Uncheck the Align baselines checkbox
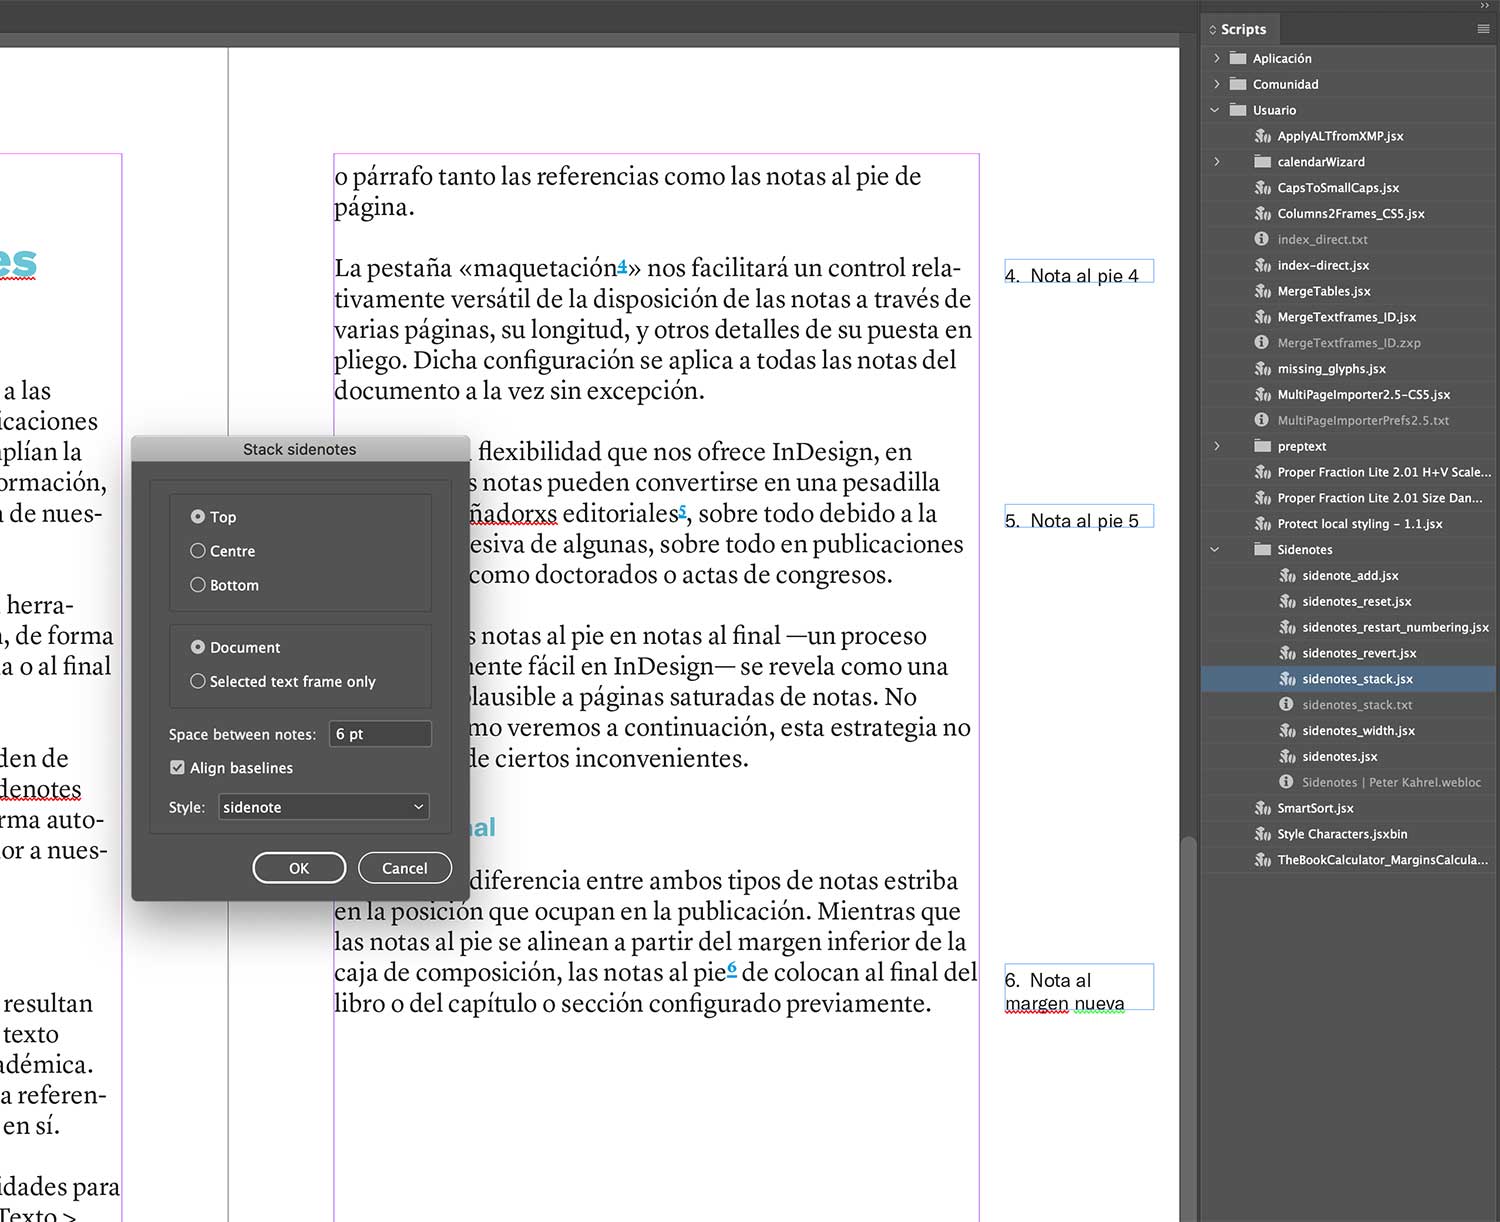 (177, 767)
